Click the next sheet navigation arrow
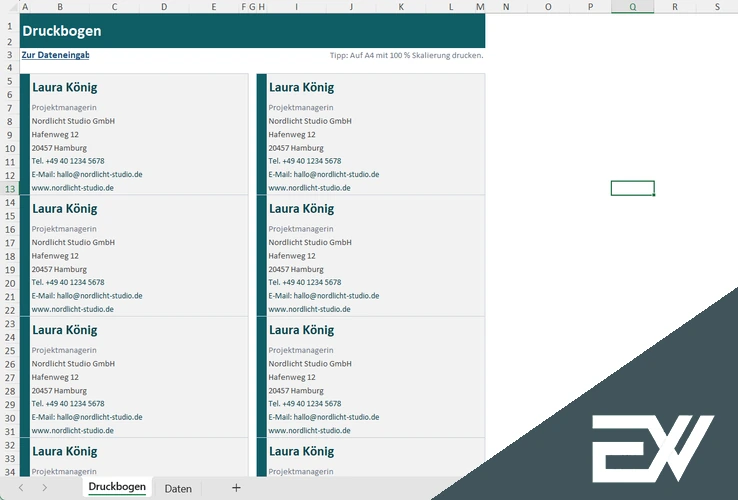Image resolution: width=738 pixels, height=500 pixels. (45, 488)
